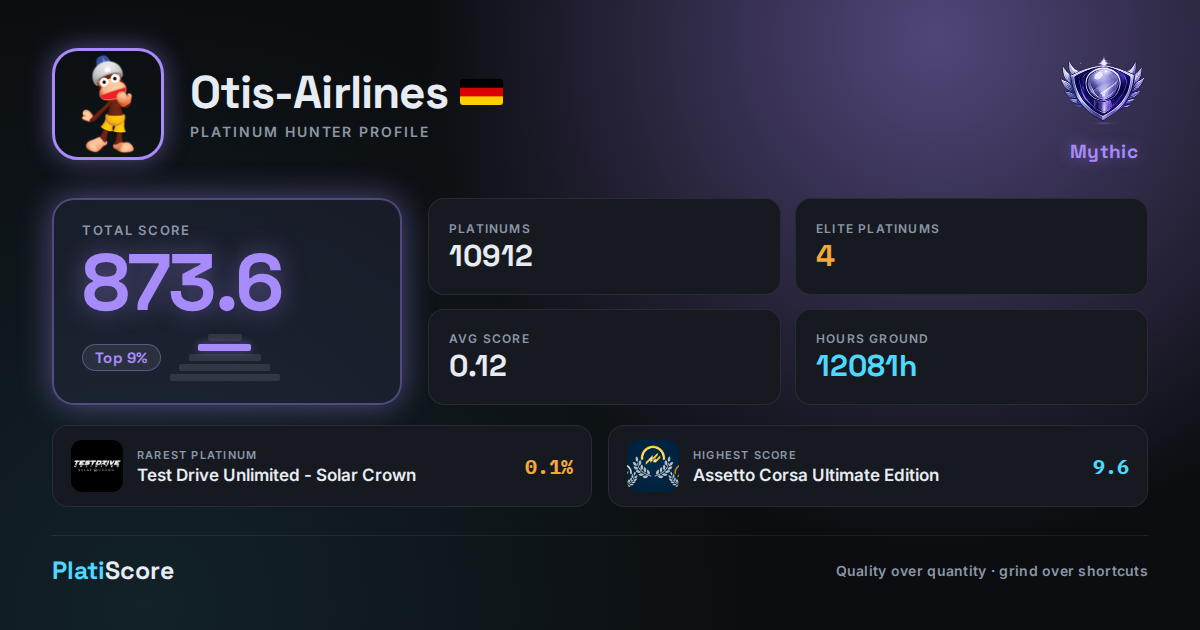This screenshot has width=1200, height=630.
Task: Select the Elite Platinums stat card
Action: (971, 246)
